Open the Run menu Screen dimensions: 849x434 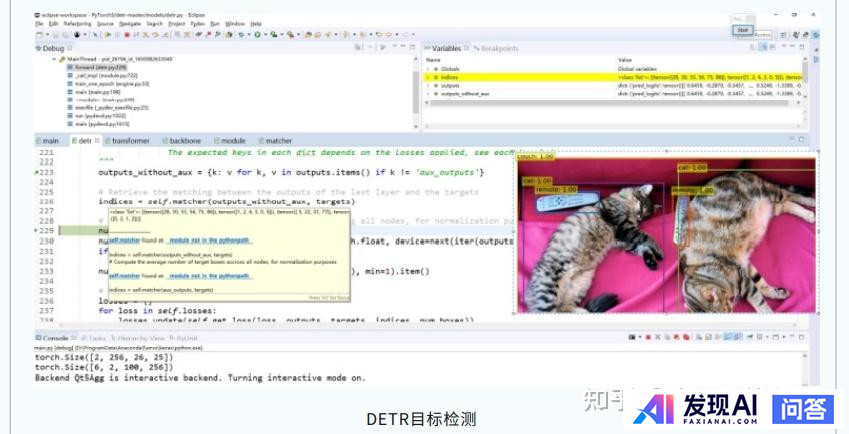coord(214,24)
